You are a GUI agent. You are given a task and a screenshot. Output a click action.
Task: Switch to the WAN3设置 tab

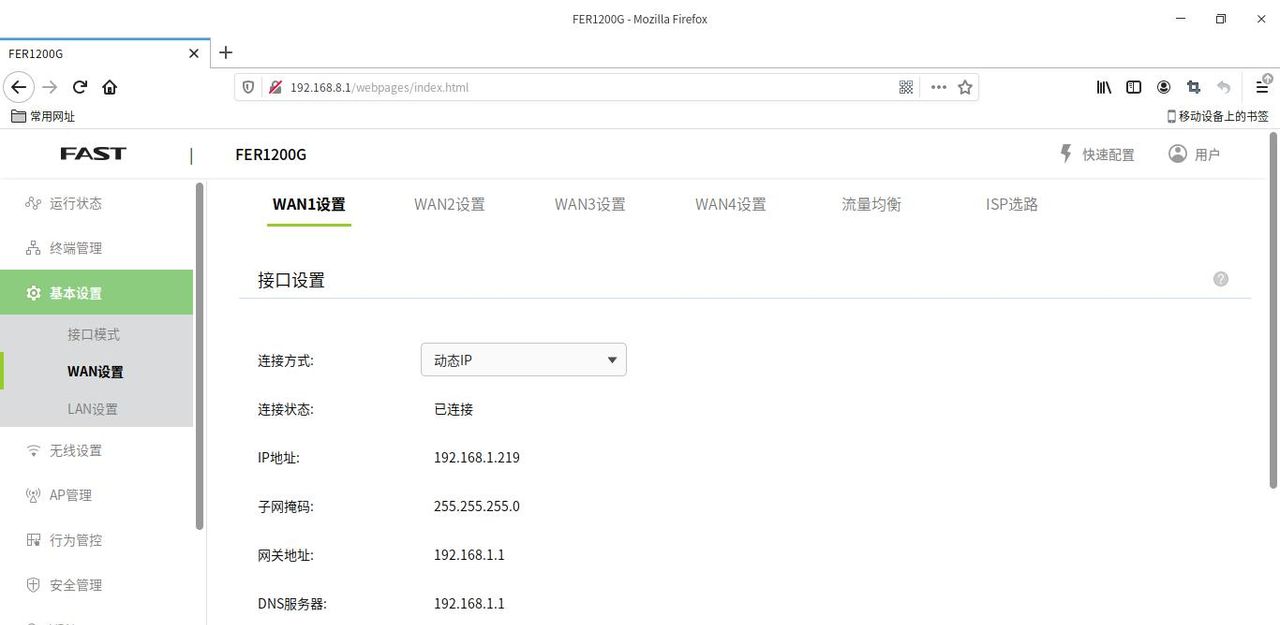pos(590,204)
